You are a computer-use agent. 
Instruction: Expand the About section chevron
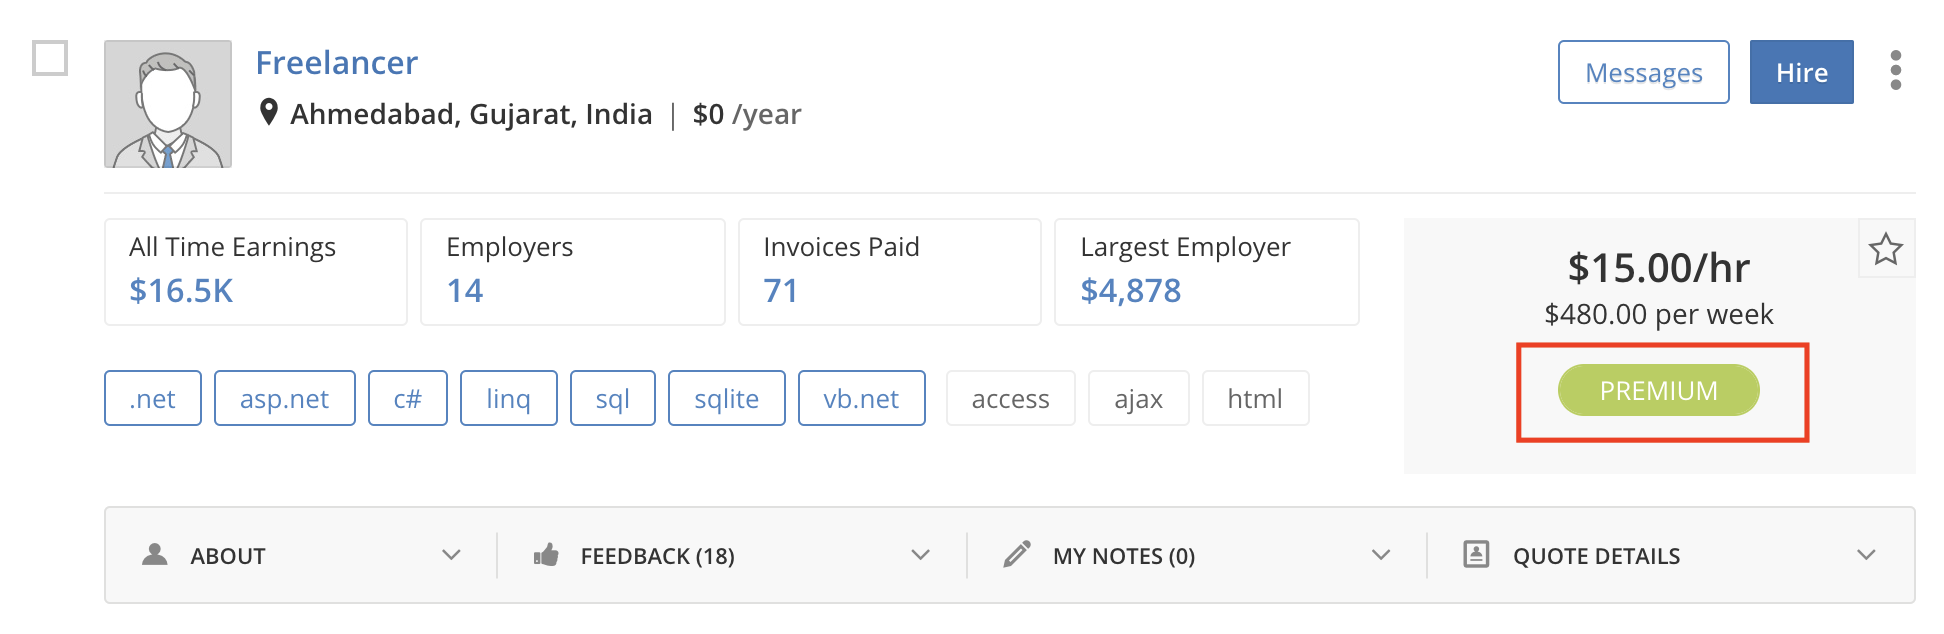451,555
